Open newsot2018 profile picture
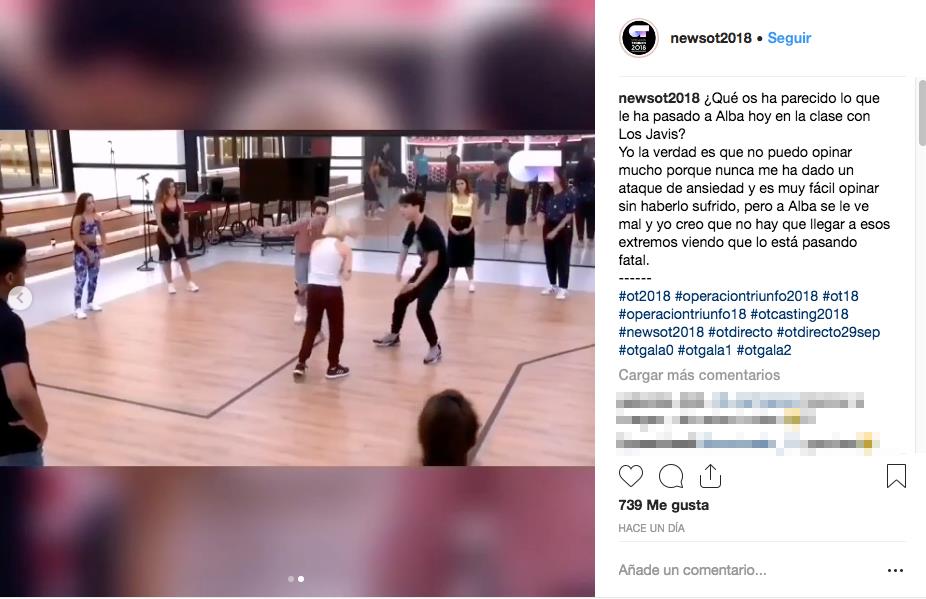Image resolution: width=926 pixels, height=599 pixels. 638,38
